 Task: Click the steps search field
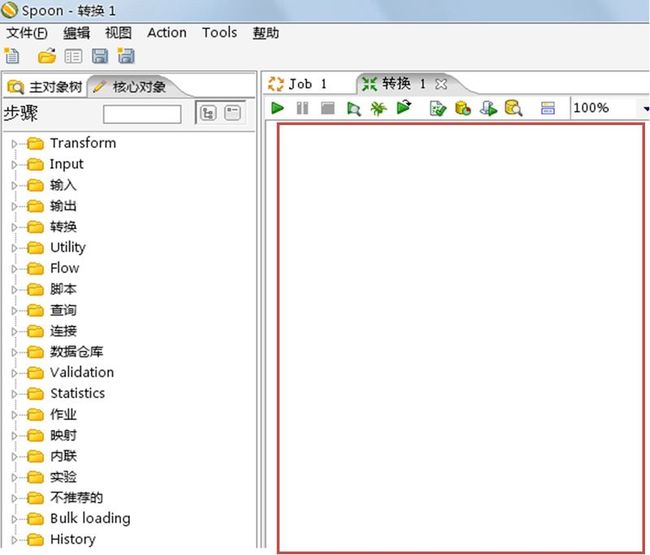(x=142, y=114)
